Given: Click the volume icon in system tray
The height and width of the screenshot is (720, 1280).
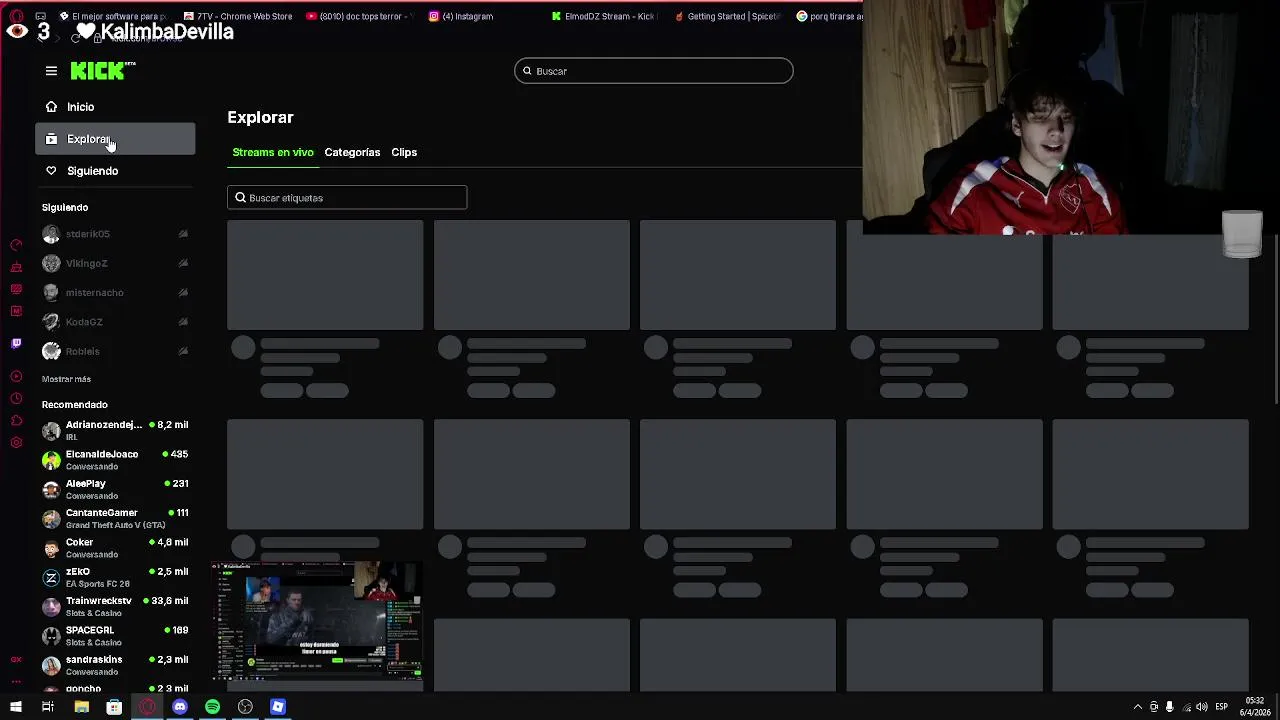Looking at the screenshot, I should (x=1202, y=707).
